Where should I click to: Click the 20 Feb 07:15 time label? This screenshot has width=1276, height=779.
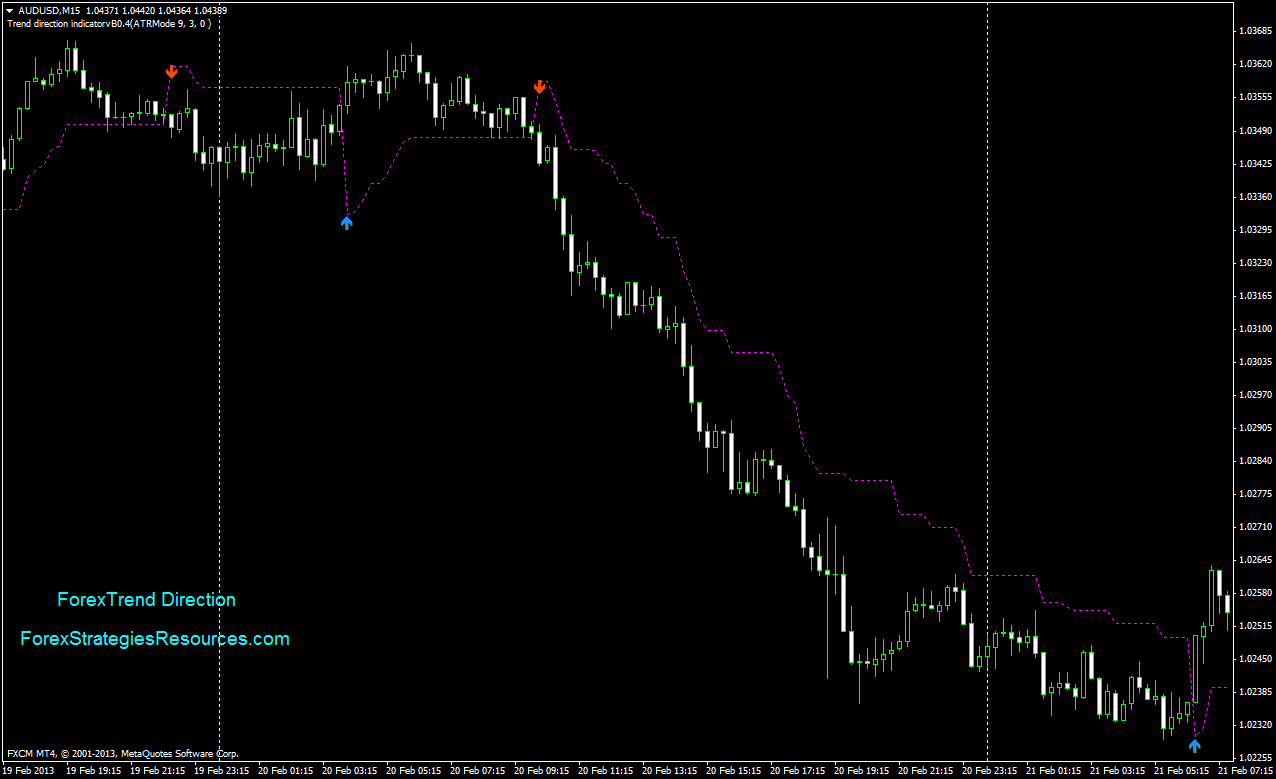[x=478, y=771]
